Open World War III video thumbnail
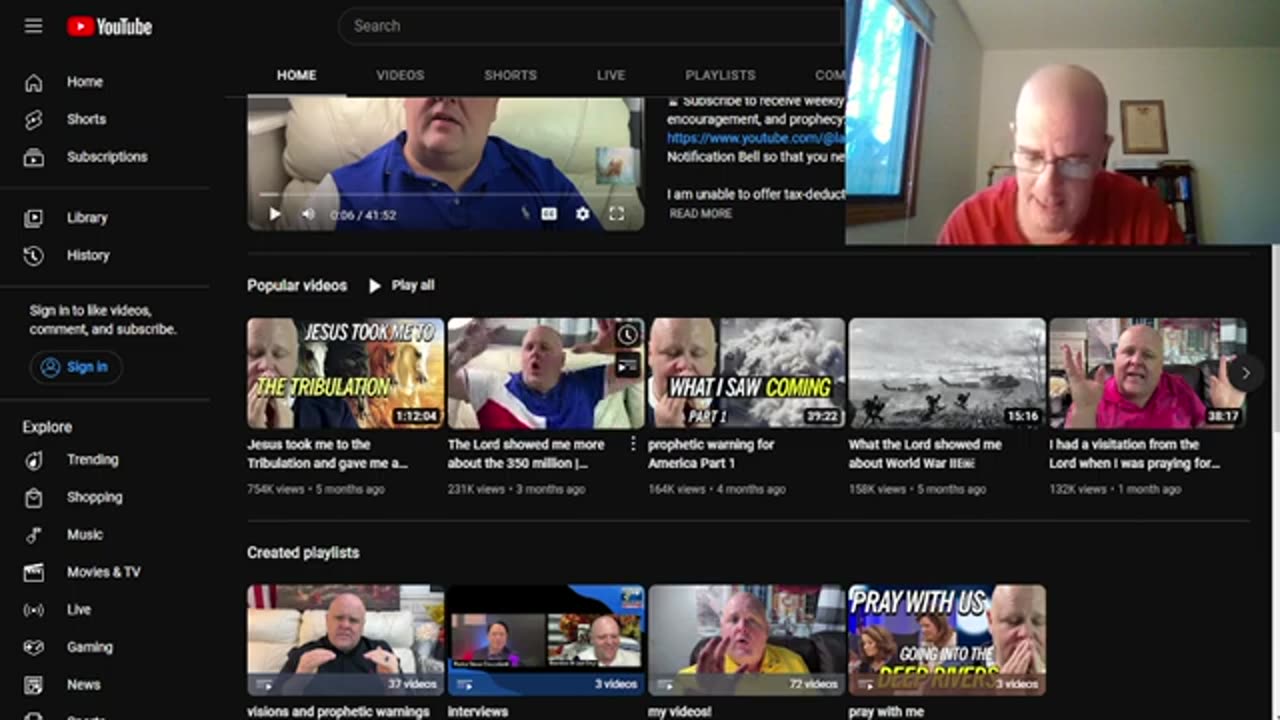This screenshot has width=1280, height=720. [947, 373]
